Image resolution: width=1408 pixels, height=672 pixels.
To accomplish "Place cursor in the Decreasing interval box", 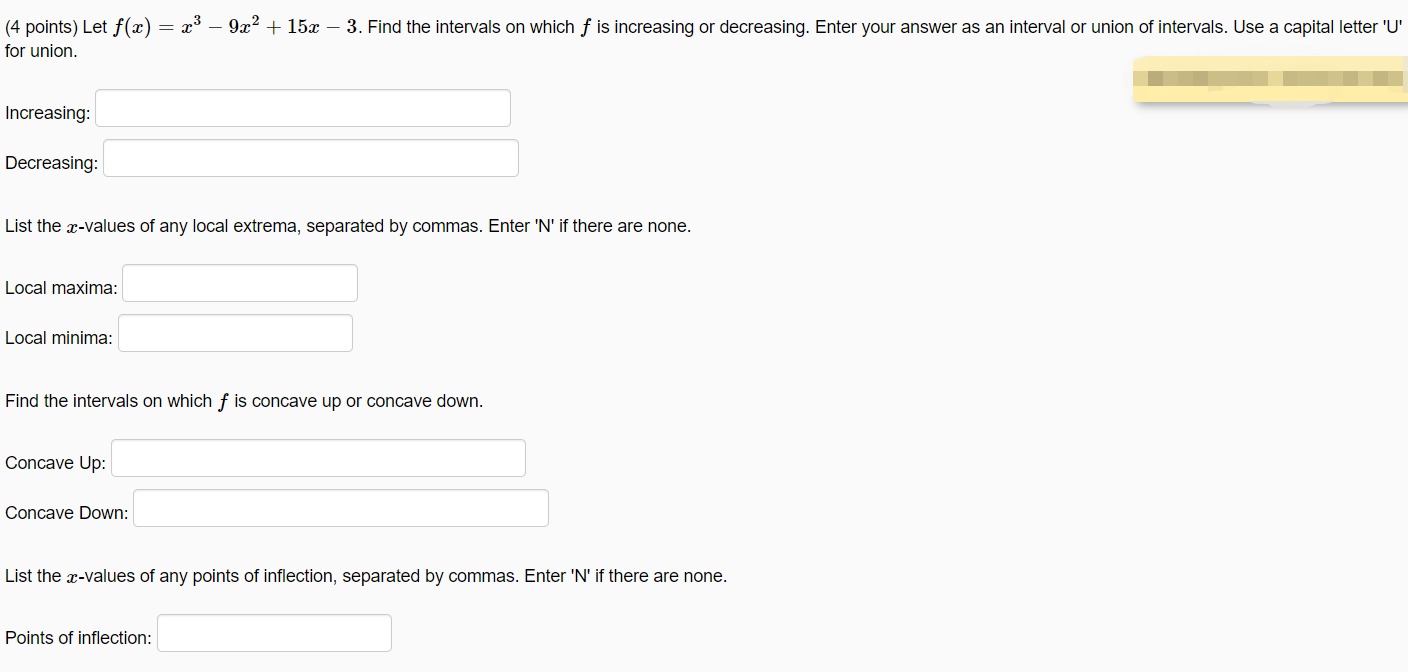I will 310,157.
